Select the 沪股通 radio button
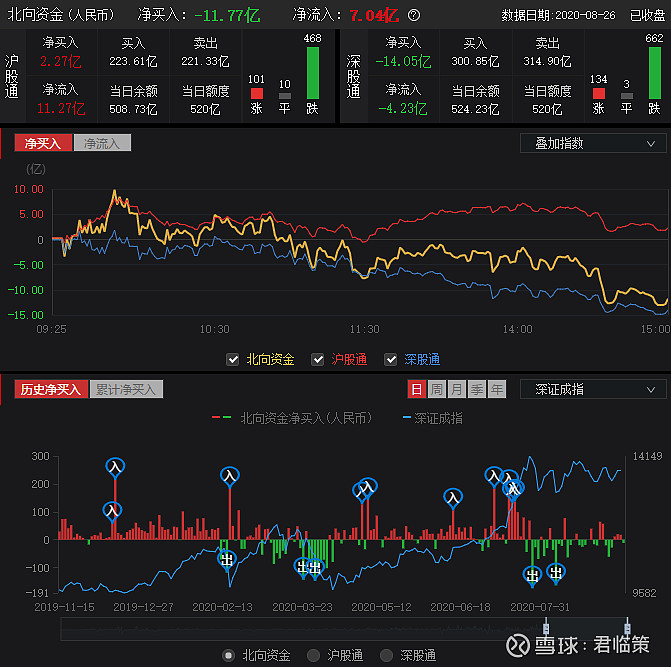The height and width of the screenshot is (667, 671). point(313,655)
